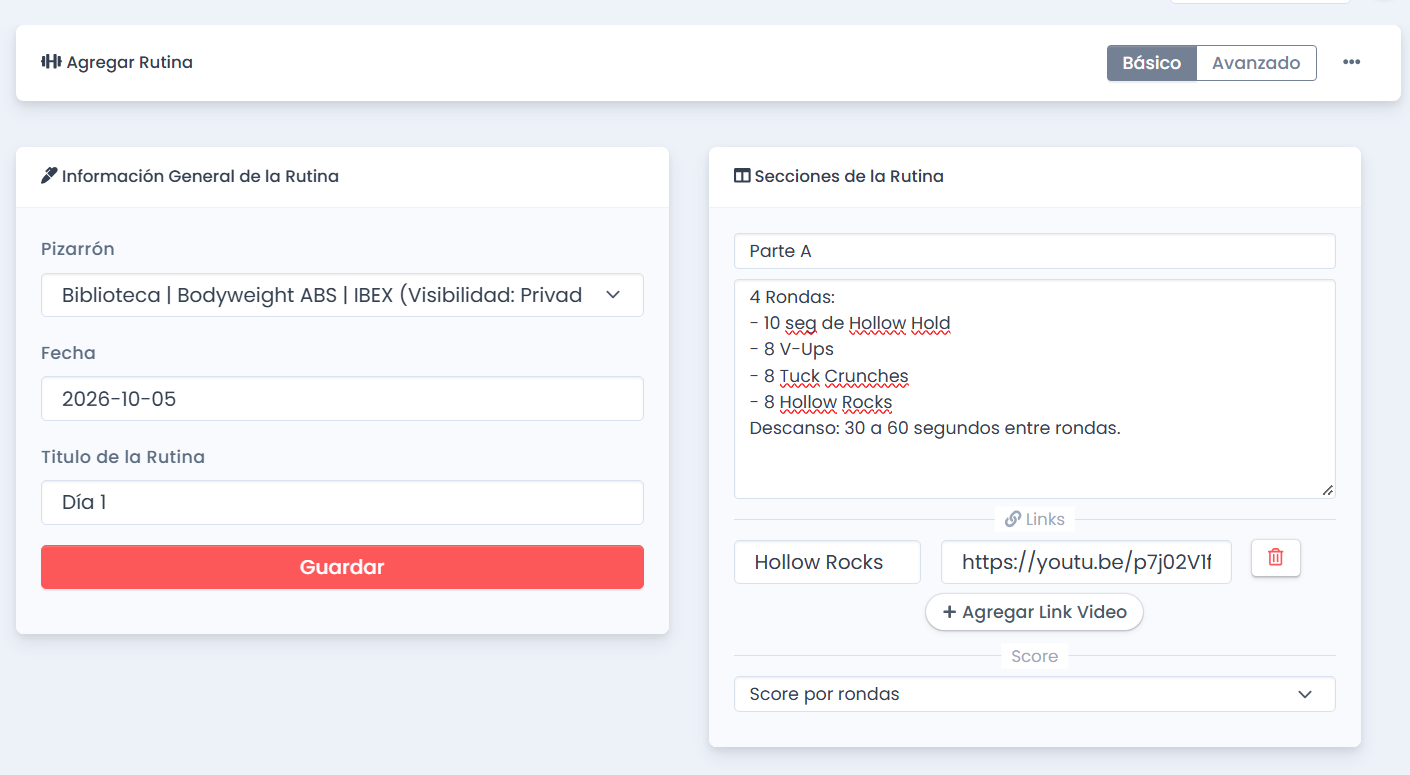Viewport: 1410px width, 775px height.
Task: Click the youtu.be link URL field
Action: point(1086,562)
